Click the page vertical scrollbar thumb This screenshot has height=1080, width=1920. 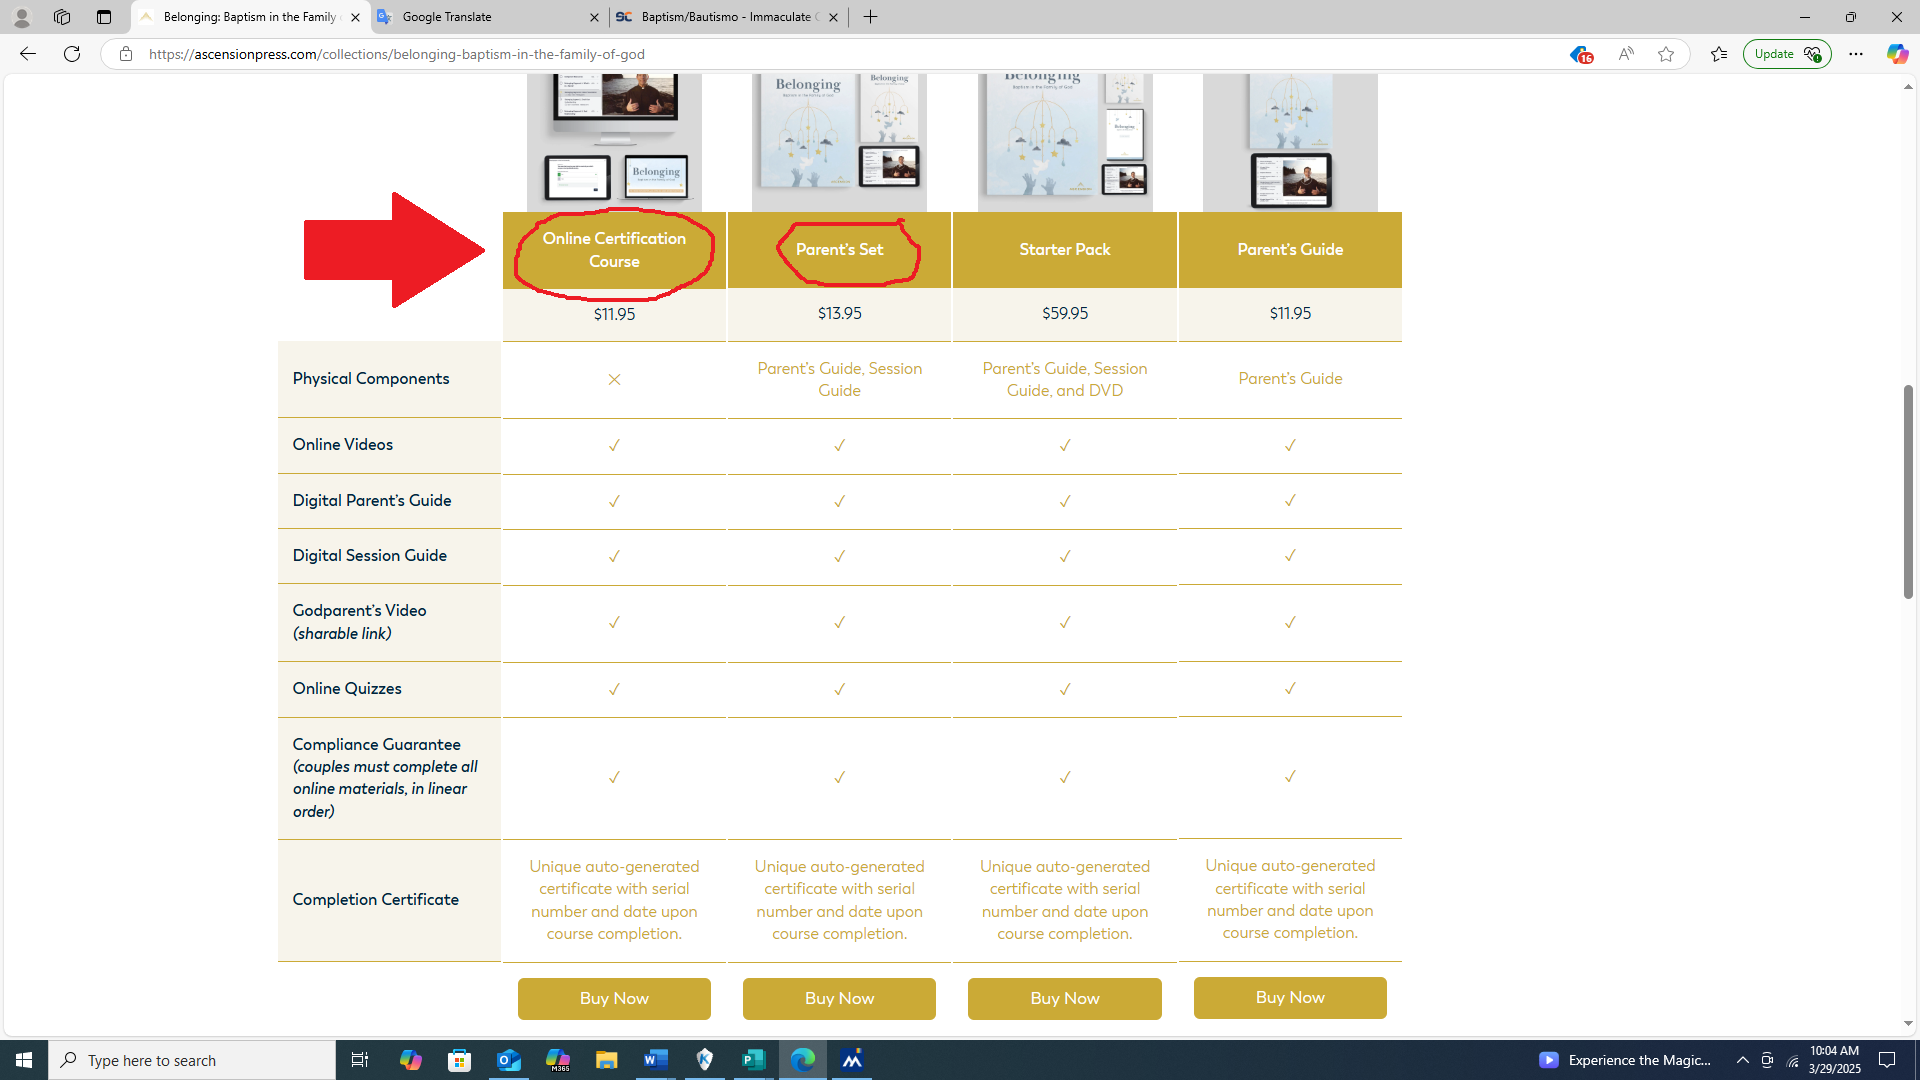pyautogui.click(x=1908, y=490)
